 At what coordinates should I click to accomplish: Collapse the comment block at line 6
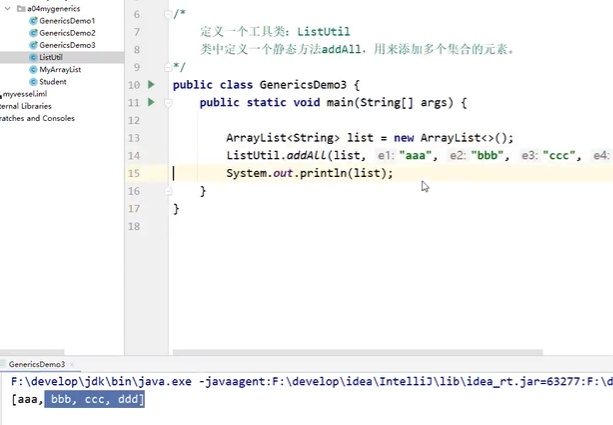point(168,14)
